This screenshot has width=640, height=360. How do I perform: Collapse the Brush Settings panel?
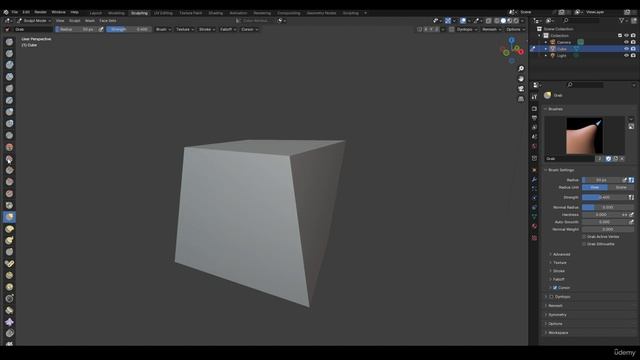click(x=561, y=170)
